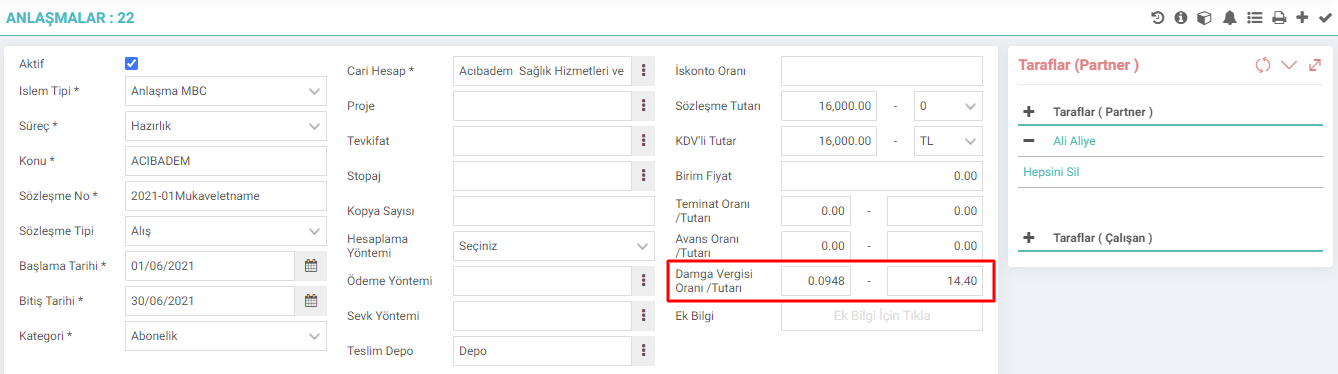Click the info circle icon
1338x374 pixels.
click(x=1180, y=17)
